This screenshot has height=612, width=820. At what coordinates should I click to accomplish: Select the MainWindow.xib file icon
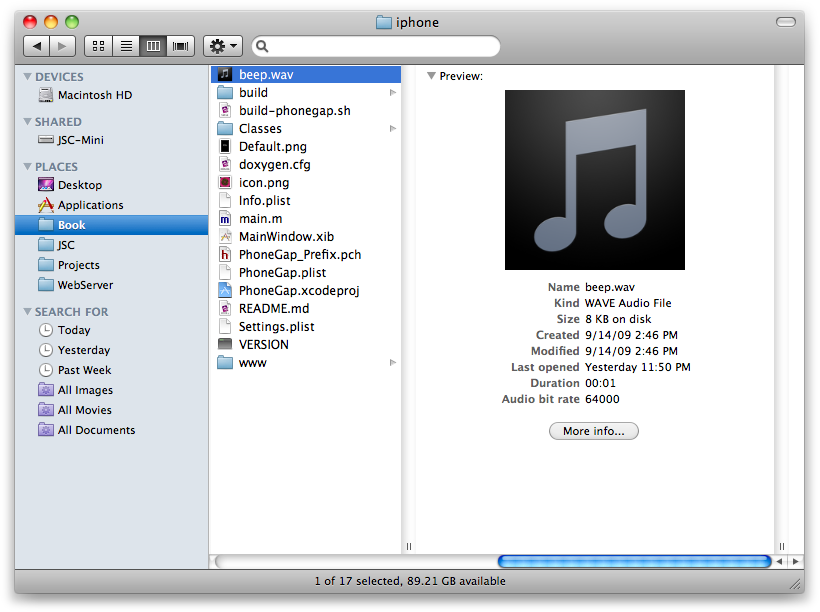click(x=225, y=236)
